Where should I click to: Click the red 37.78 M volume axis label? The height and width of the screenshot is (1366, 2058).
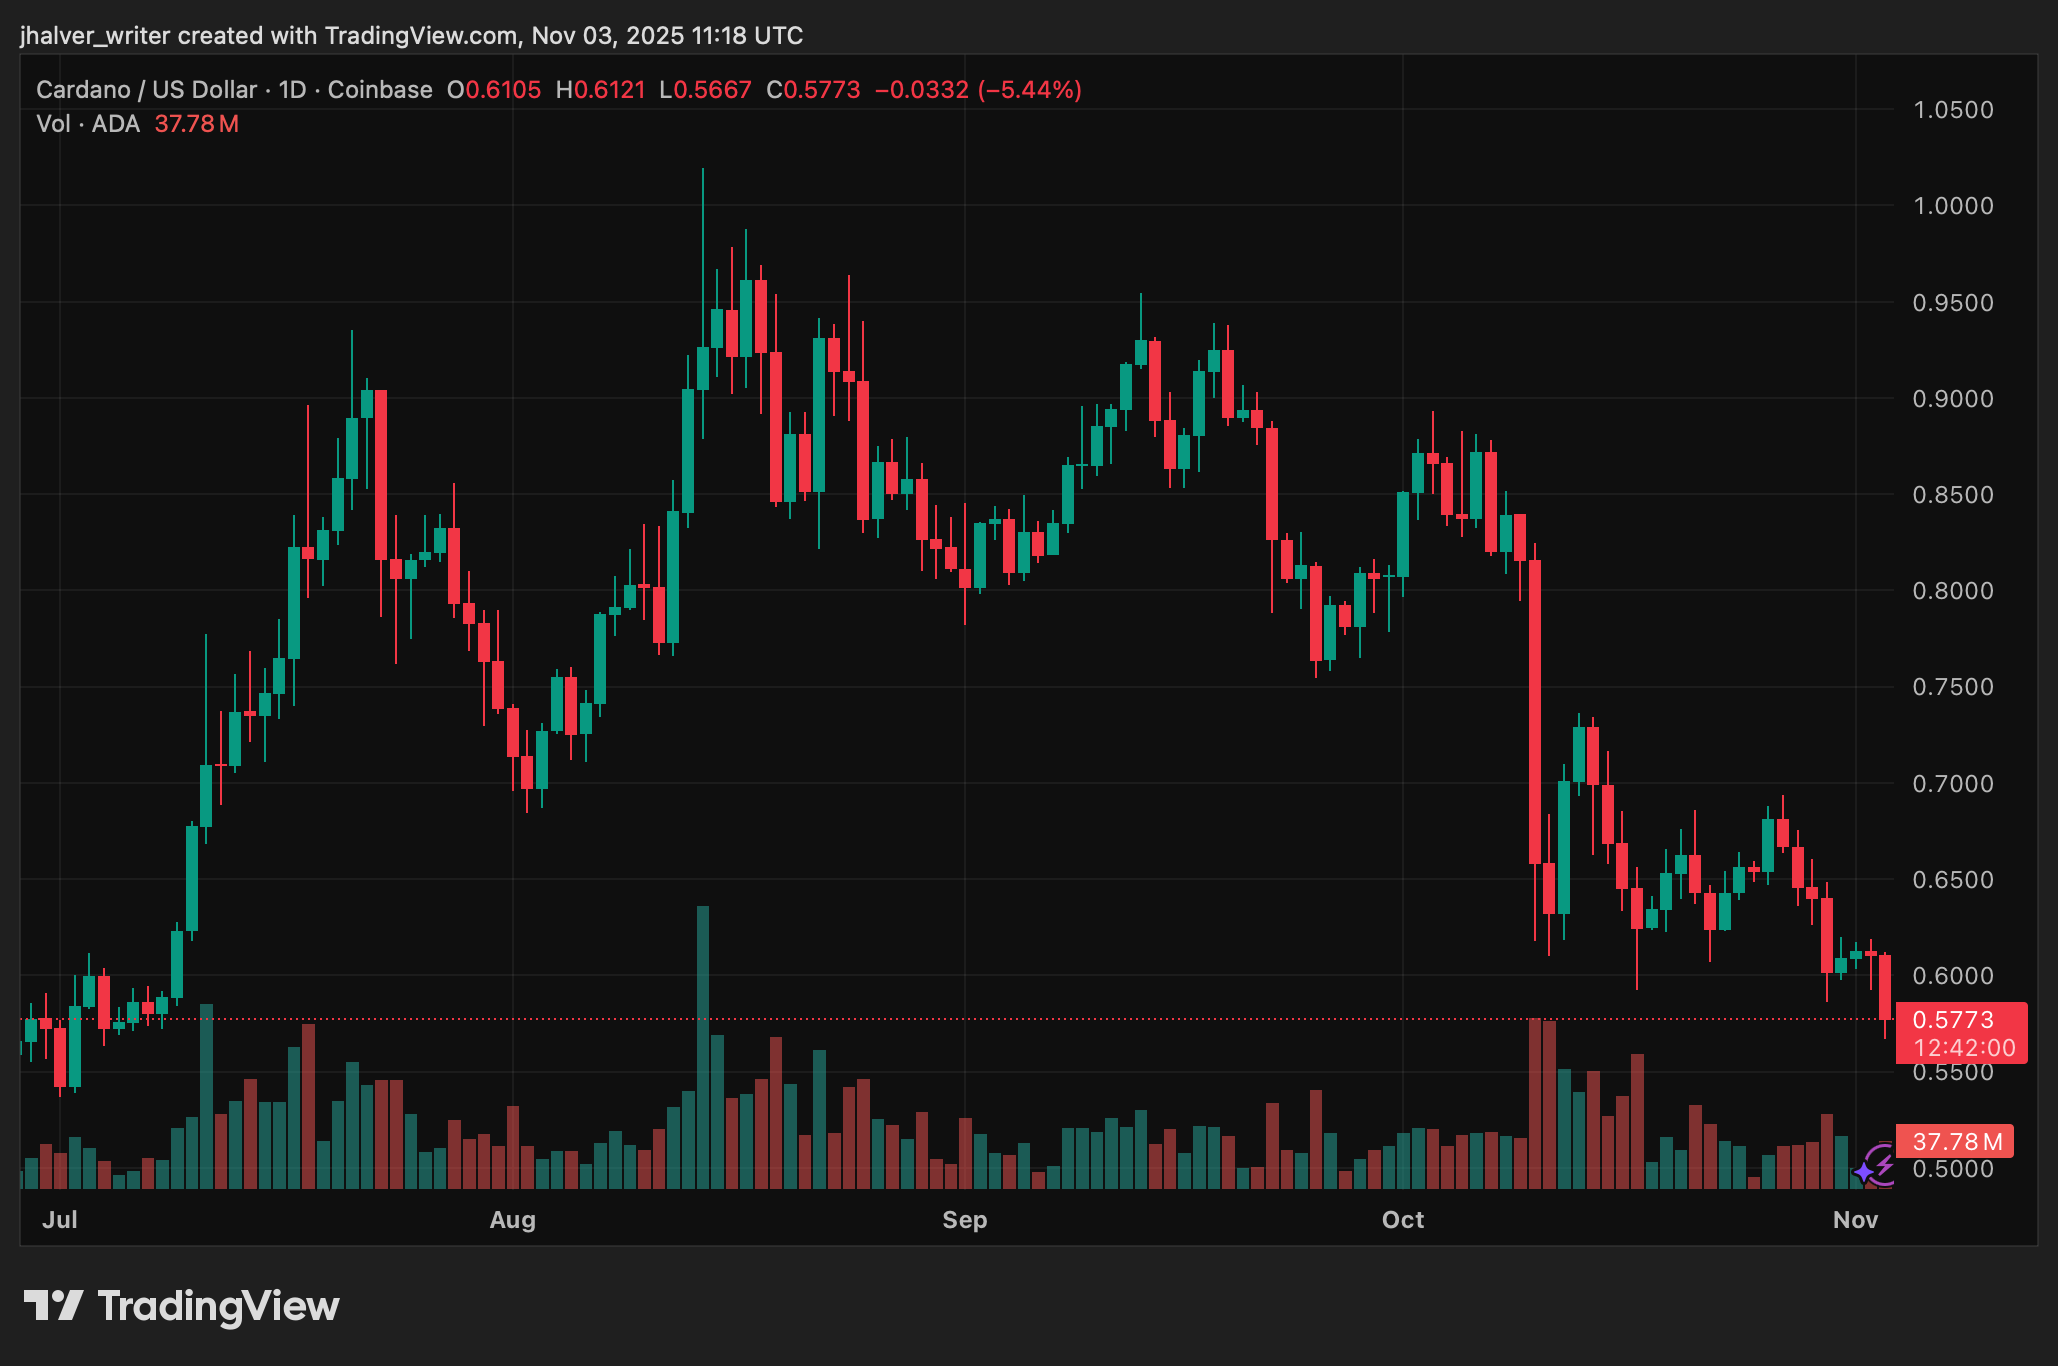coord(1956,1141)
